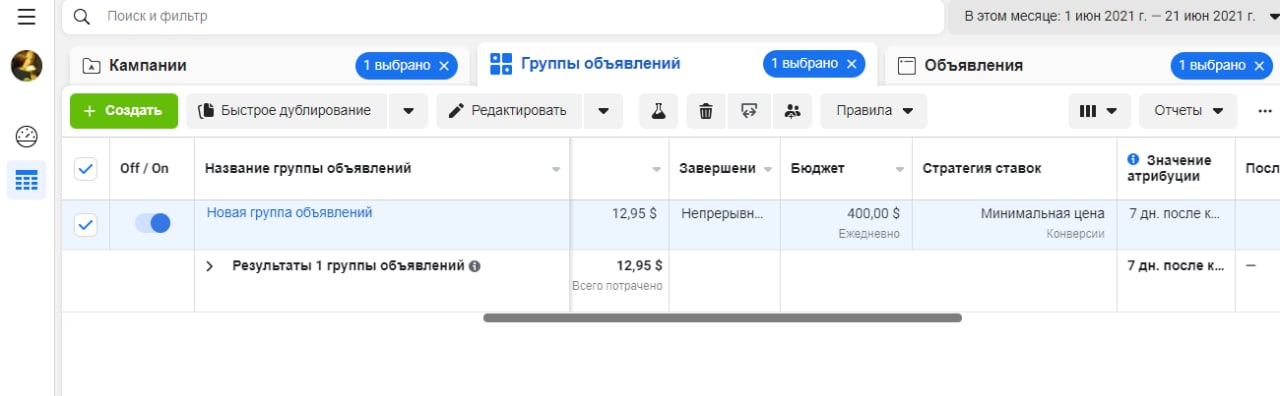This screenshot has height=396, width=1280.
Task: Click the trash delete icon
Action: 706,111
